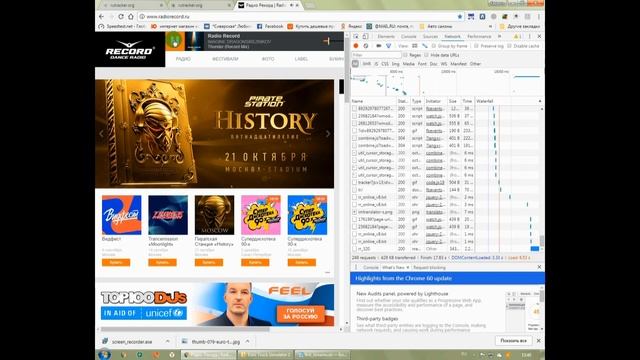Tick the Hide data URLs checkbox
640x360 pixels.
(x=427, y=55)
